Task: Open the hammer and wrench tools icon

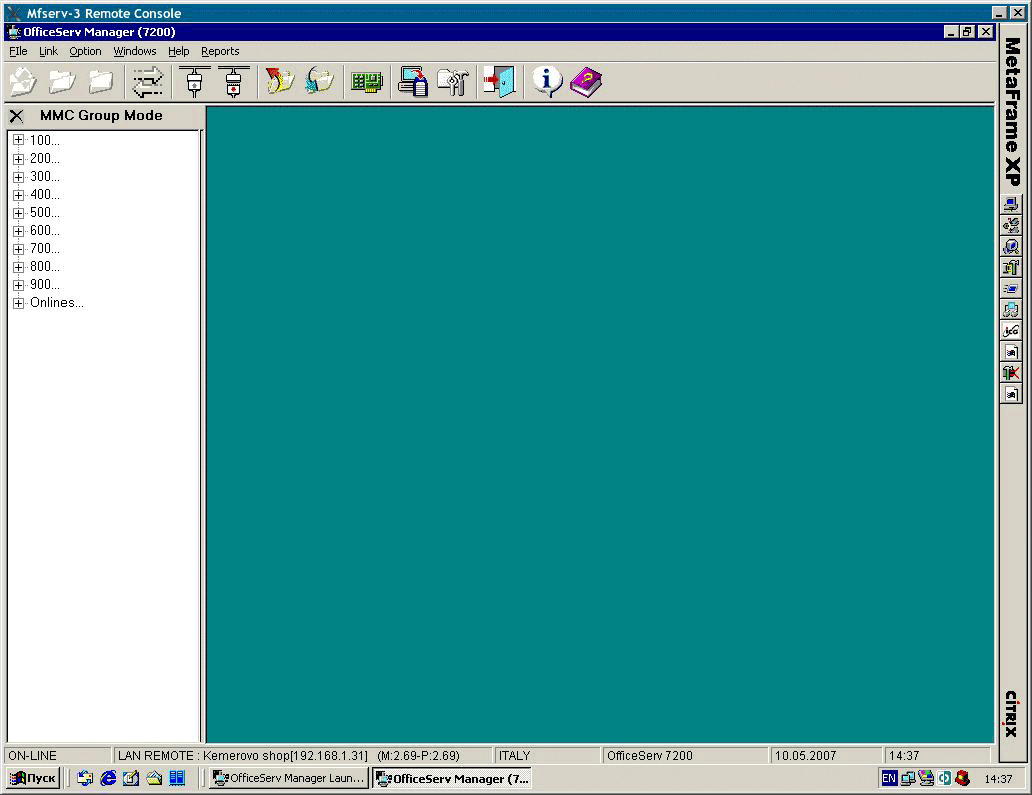Action: [453, 82]
